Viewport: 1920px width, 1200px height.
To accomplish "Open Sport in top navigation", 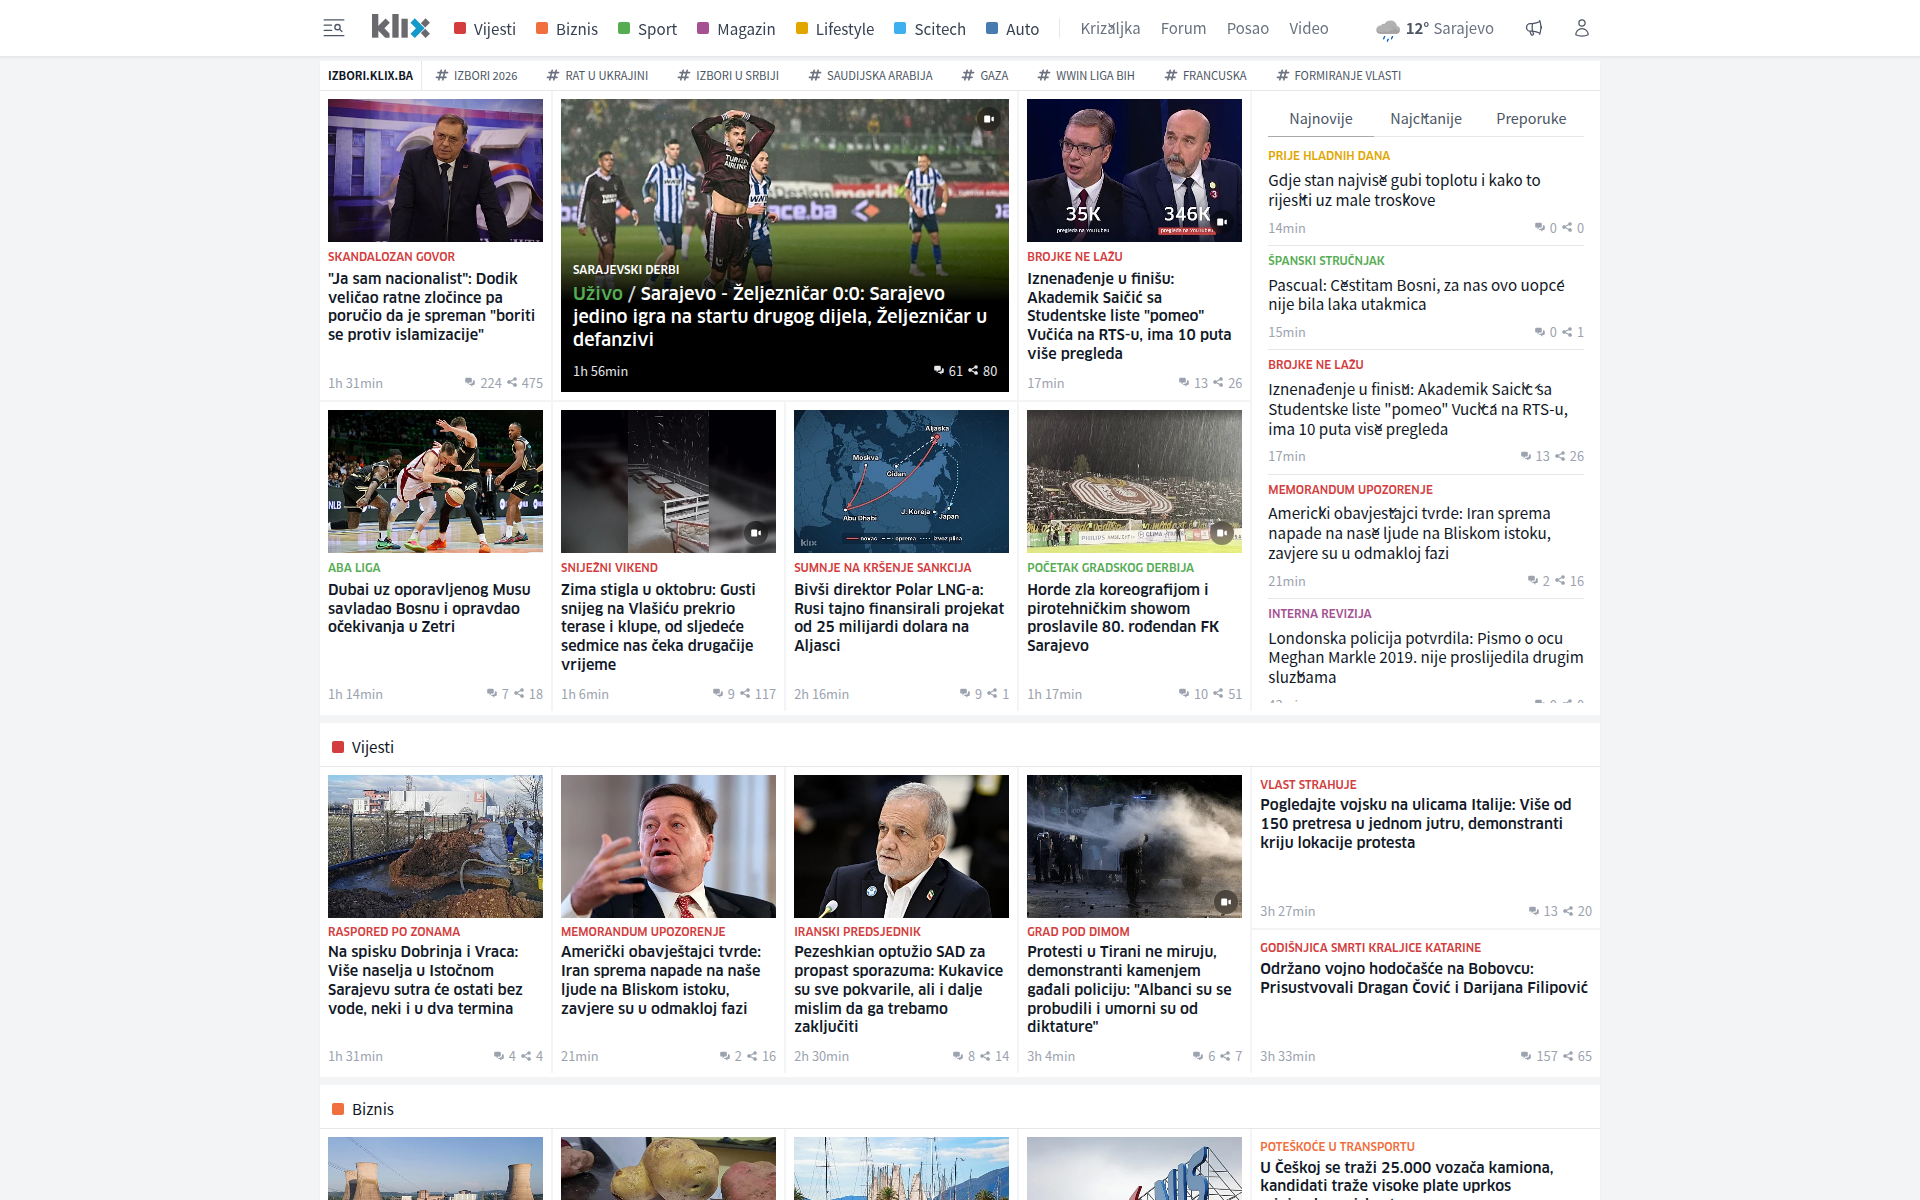I will tap(647, 29).
